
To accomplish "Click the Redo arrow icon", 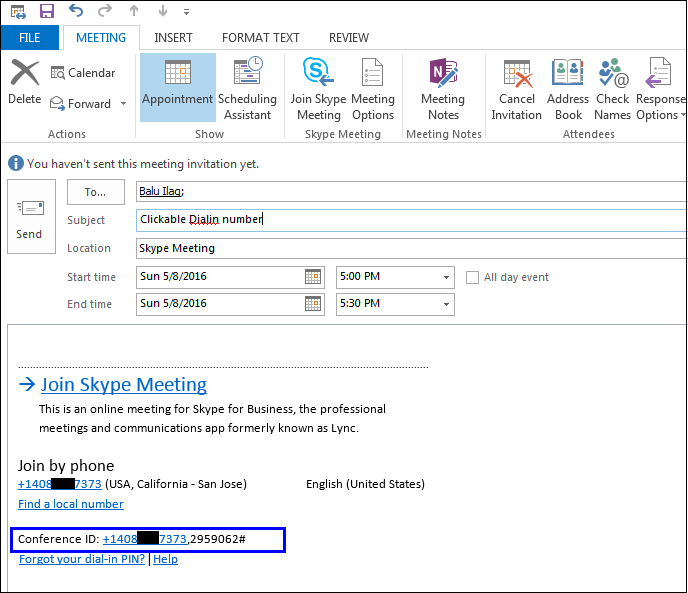I will 104,11.
